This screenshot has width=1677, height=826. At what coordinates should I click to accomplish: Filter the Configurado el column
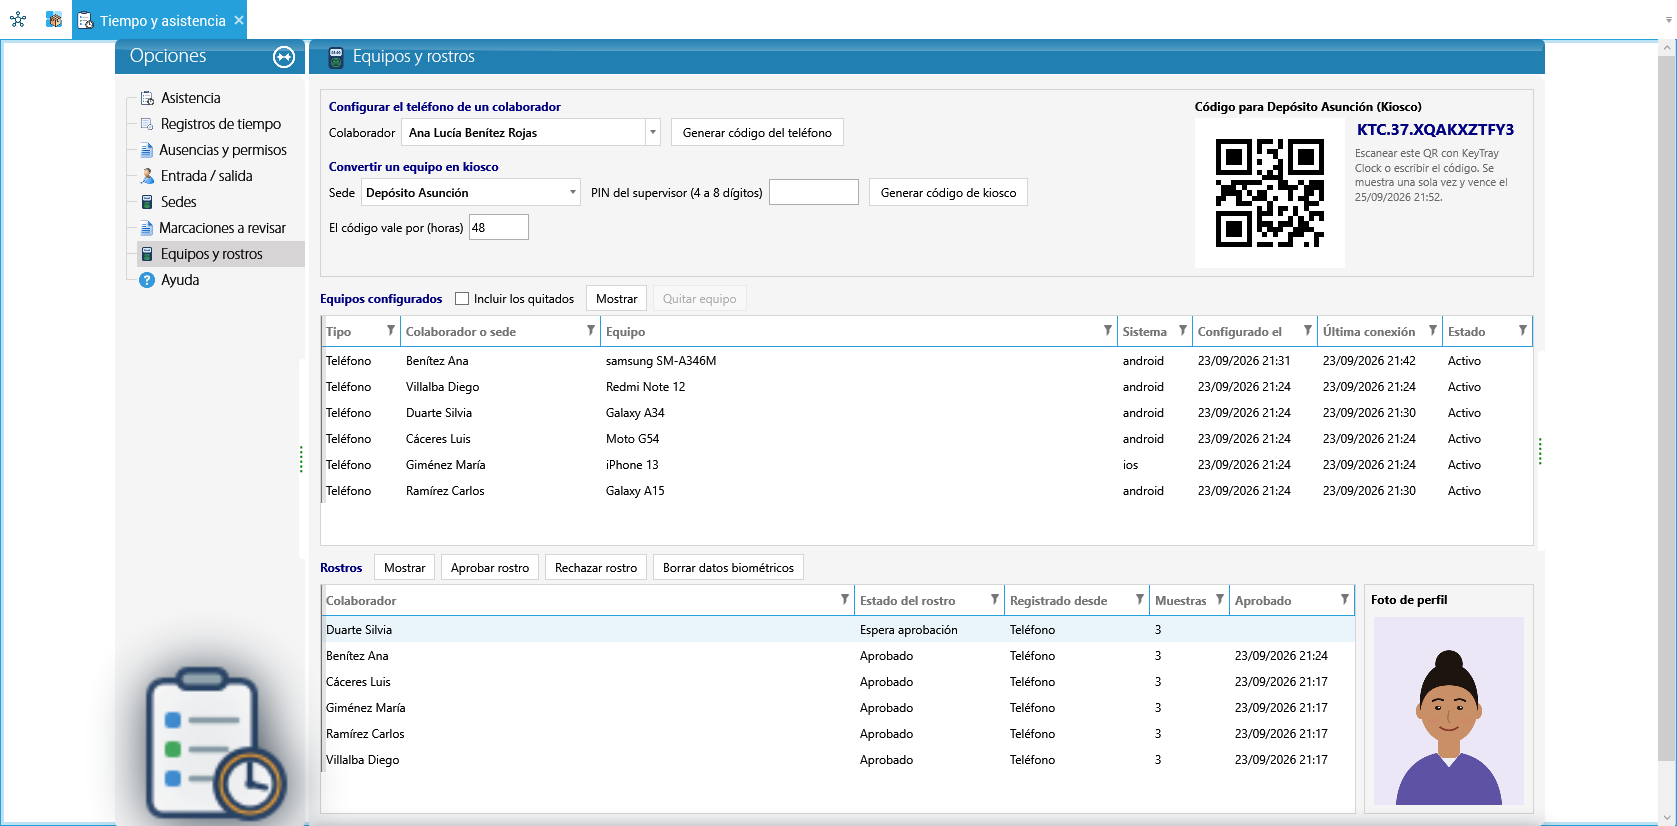click(x=1308, y=330)
